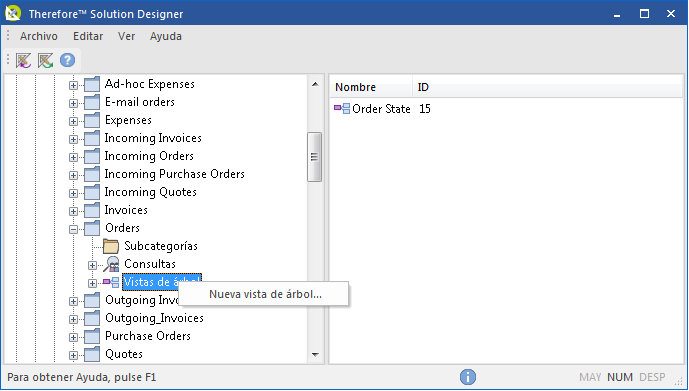Image resolution: width=689 pixels, height=391 pixels.
Task: Click the E-mail orders category folder icon
Action: [92, 102]
